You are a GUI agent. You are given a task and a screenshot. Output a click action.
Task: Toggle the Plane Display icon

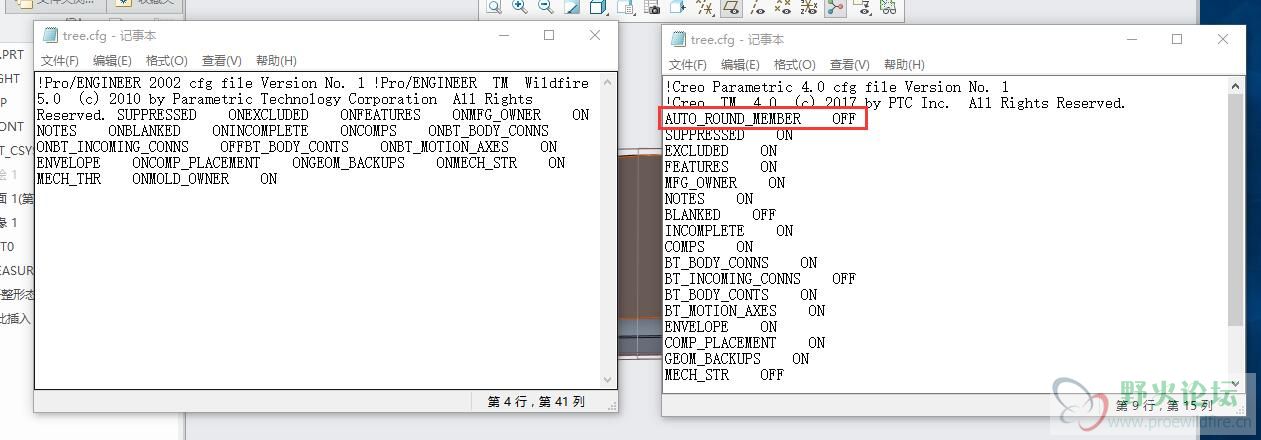point(731,7)
